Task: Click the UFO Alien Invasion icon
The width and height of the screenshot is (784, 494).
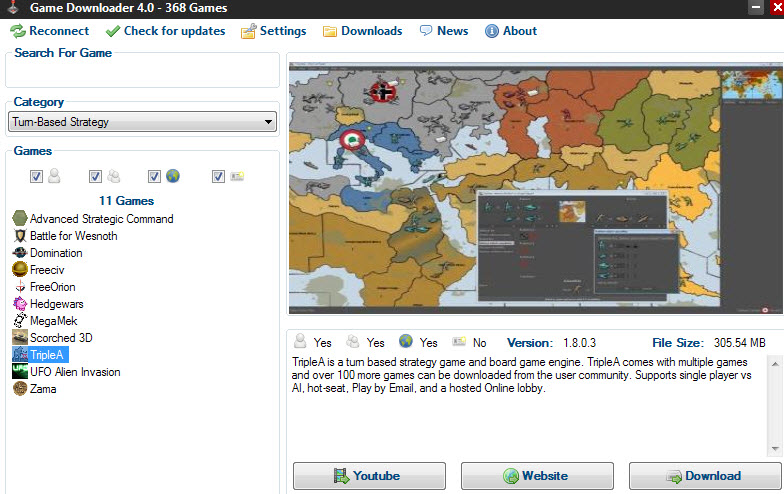Action: (x=20, y=372)
